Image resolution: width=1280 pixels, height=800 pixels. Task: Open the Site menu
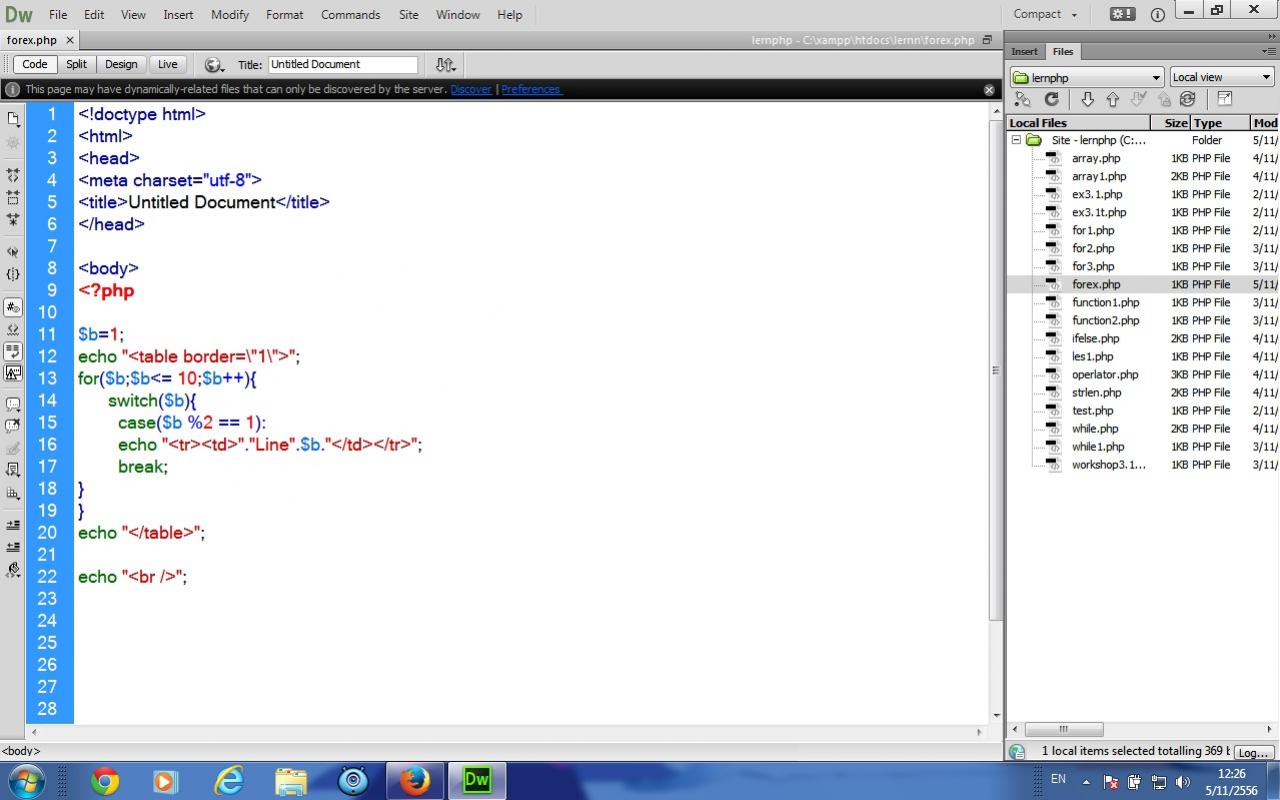409,14
